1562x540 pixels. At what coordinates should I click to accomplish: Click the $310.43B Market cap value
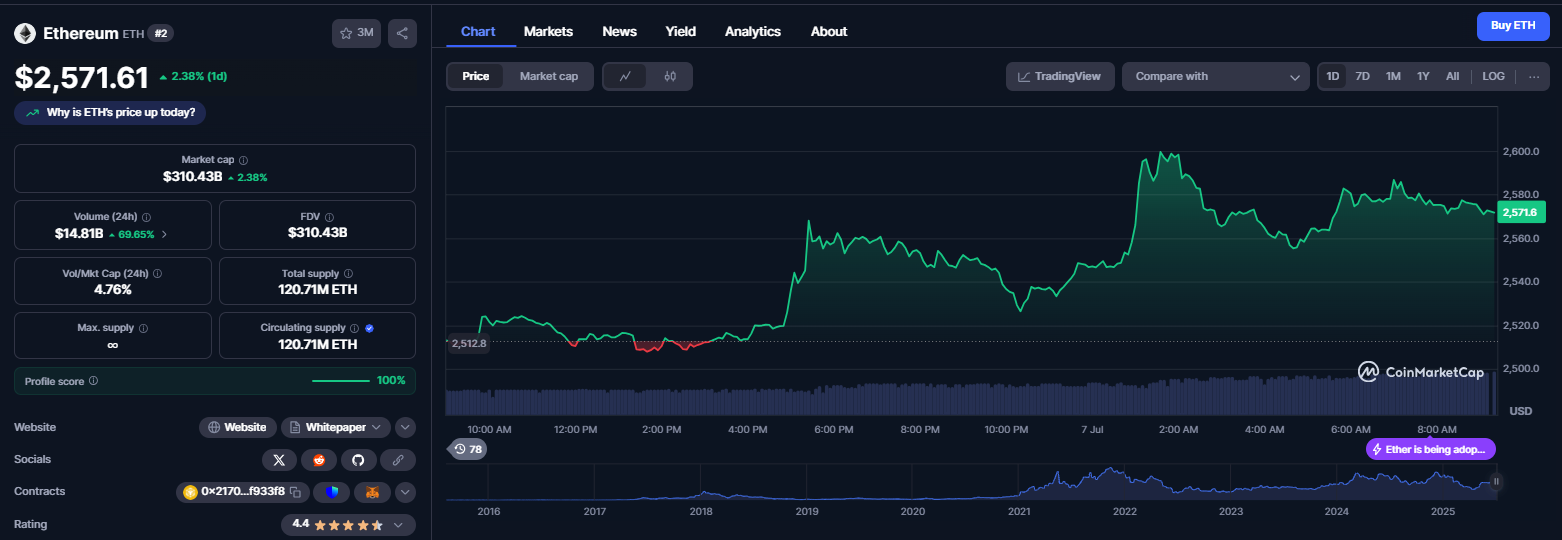pos(192,176)
